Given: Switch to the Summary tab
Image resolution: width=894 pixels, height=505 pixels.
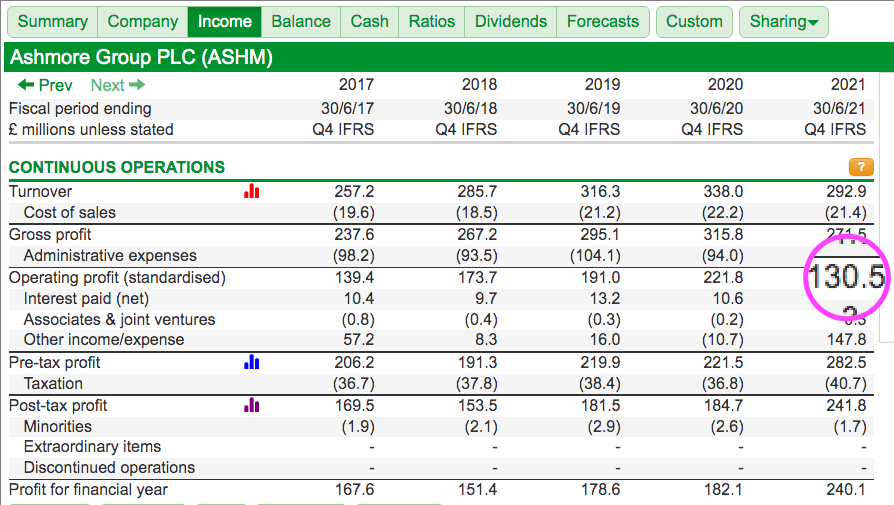Looking at the screenshot, I should pyautogui.click(x=52, y=22).
